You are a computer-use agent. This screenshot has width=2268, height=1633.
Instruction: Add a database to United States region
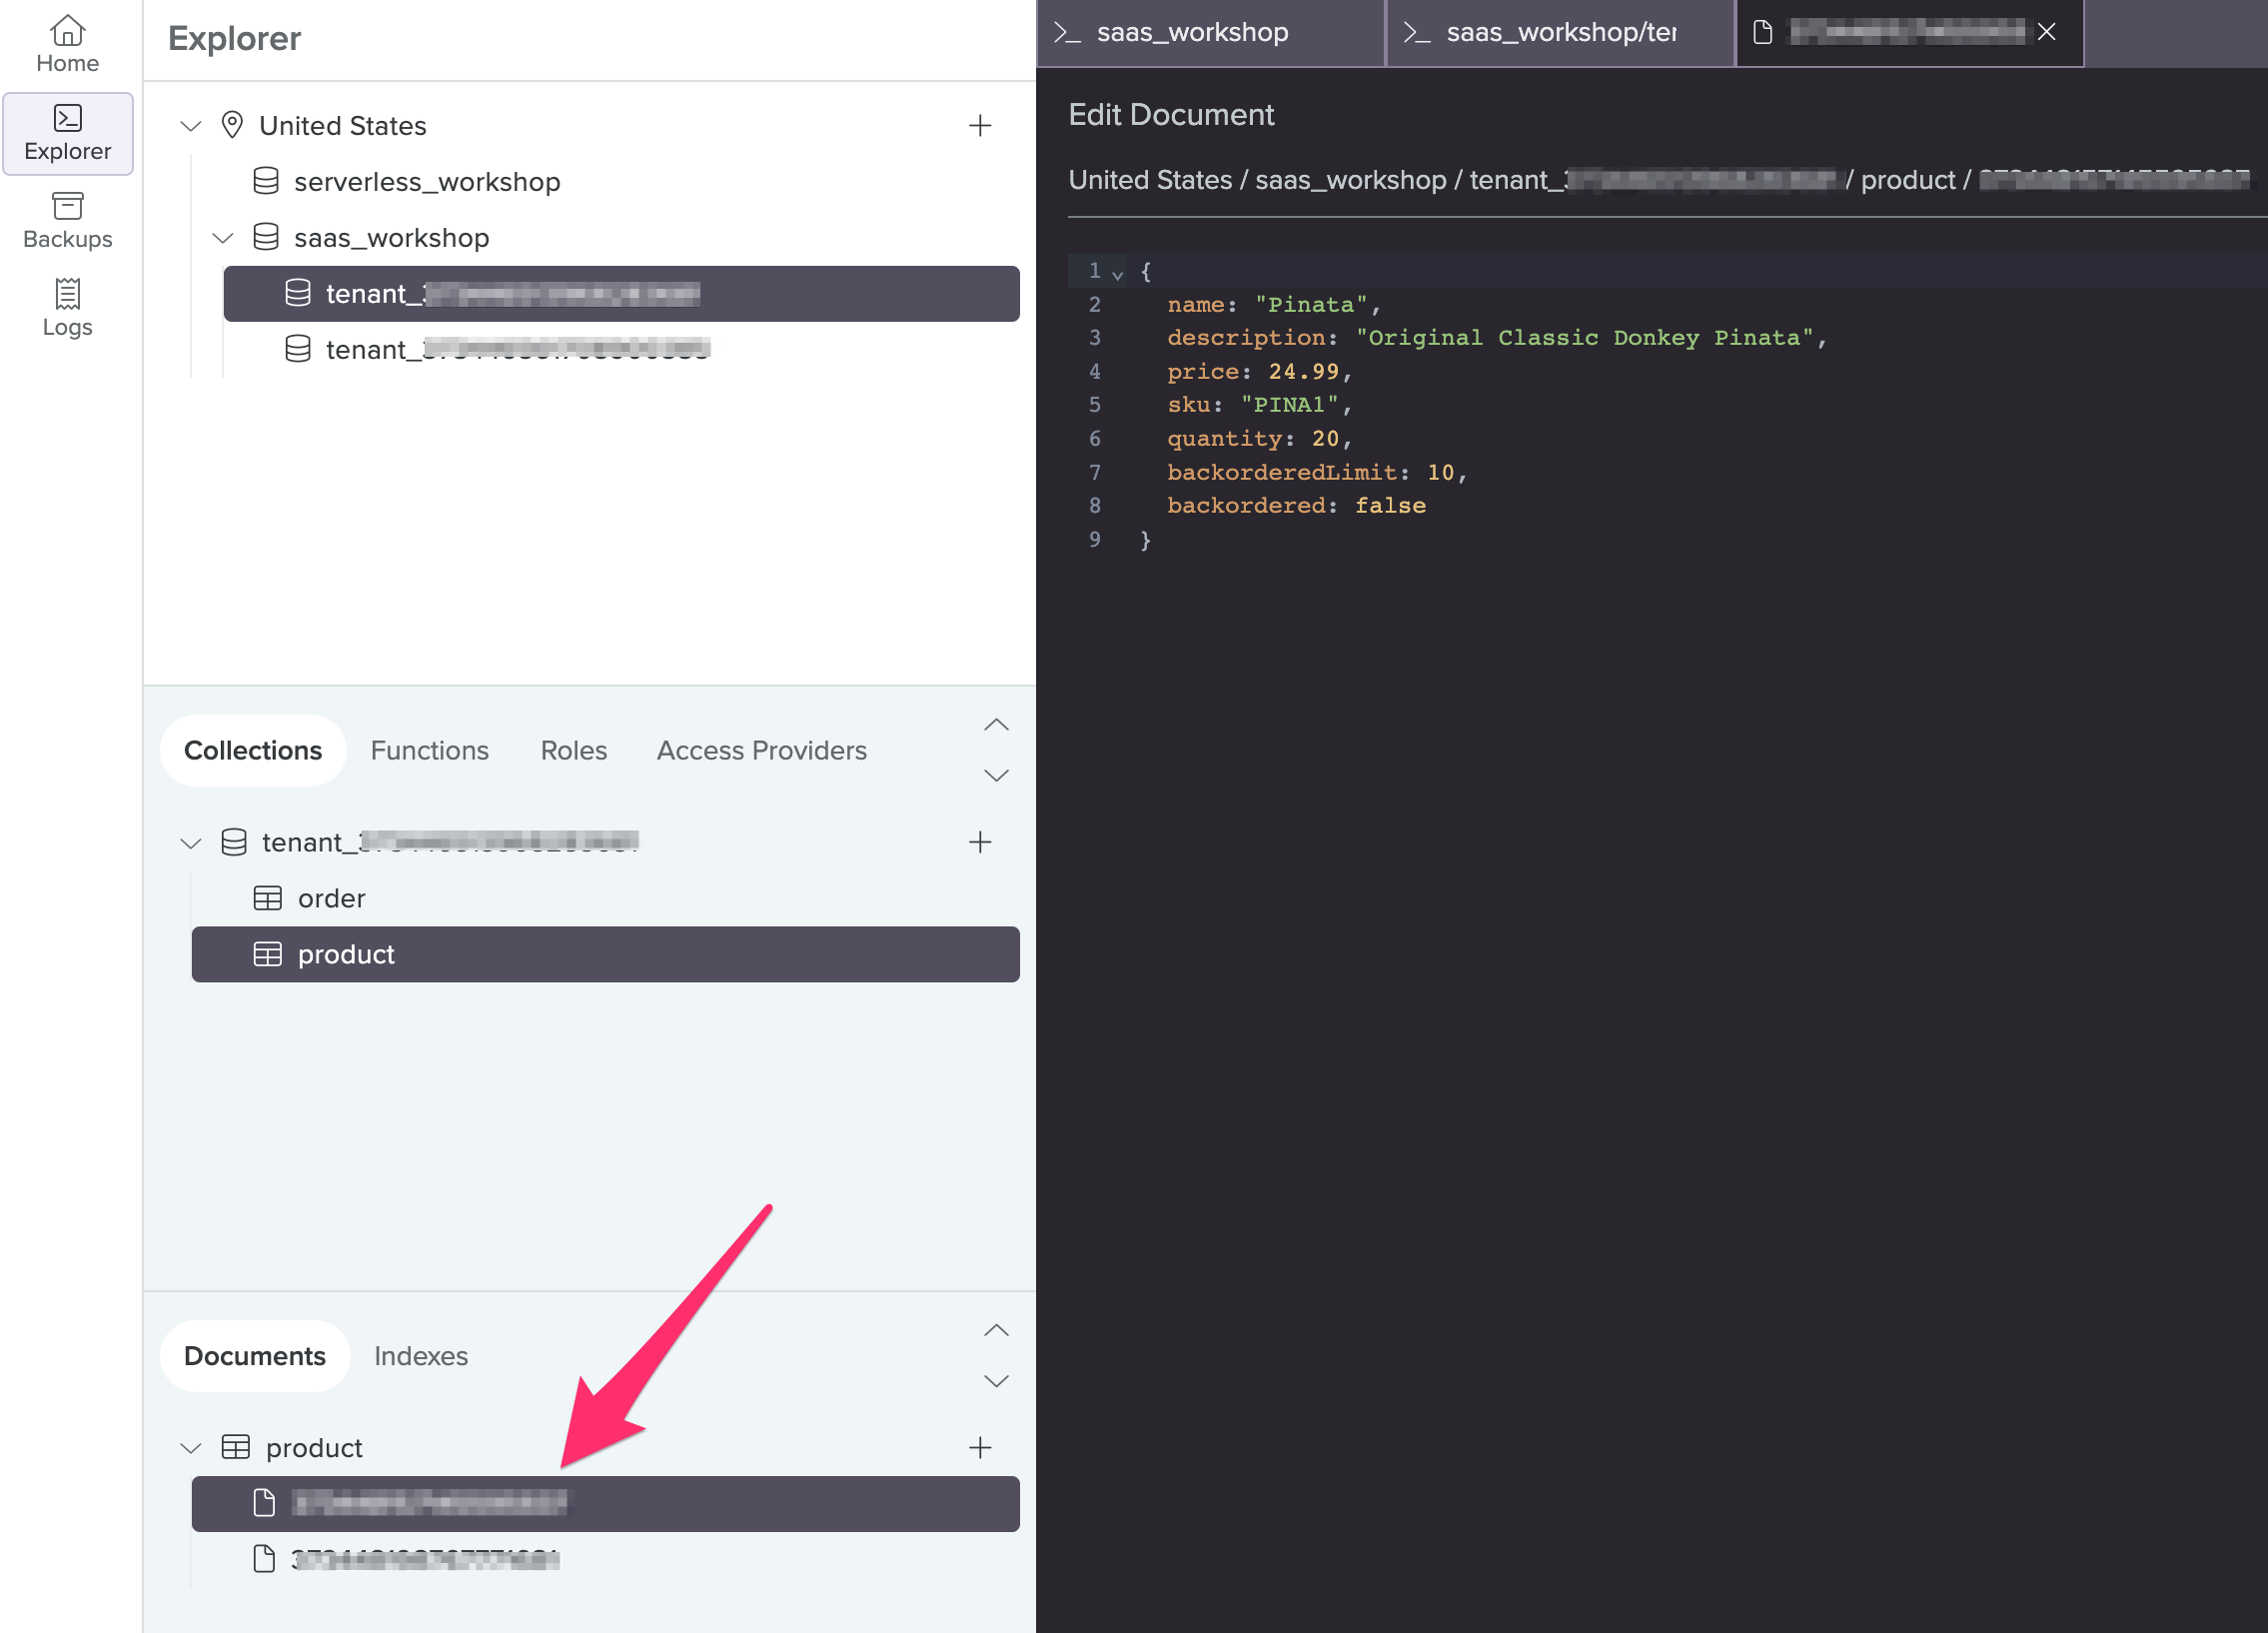pyautogui.click(x=980, y=125)
